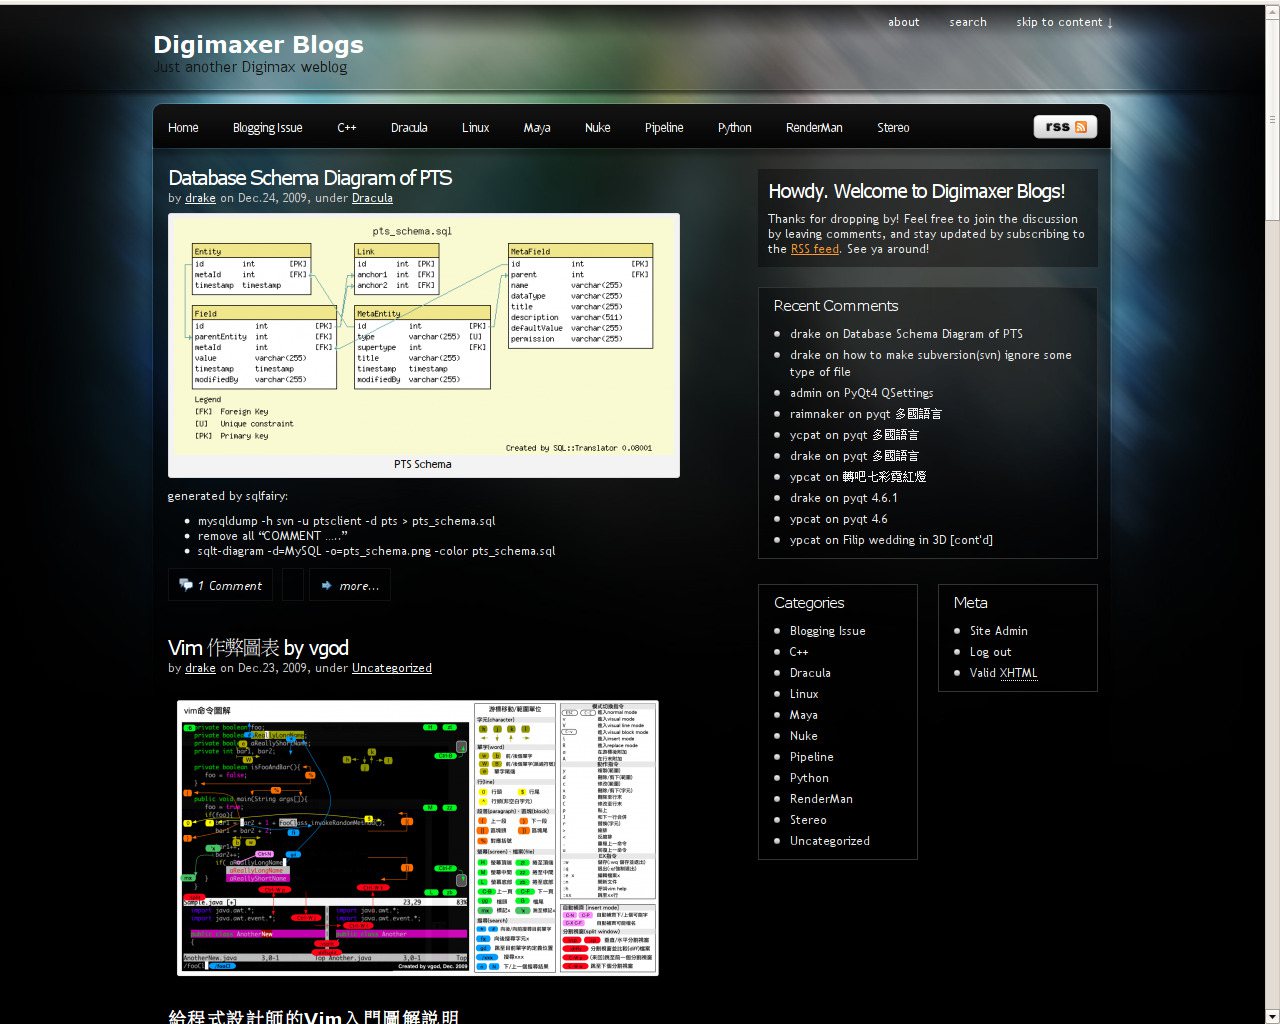Open Uncategorized in Categories sidebar
1280x1024 pixels.
coord(830,841)
